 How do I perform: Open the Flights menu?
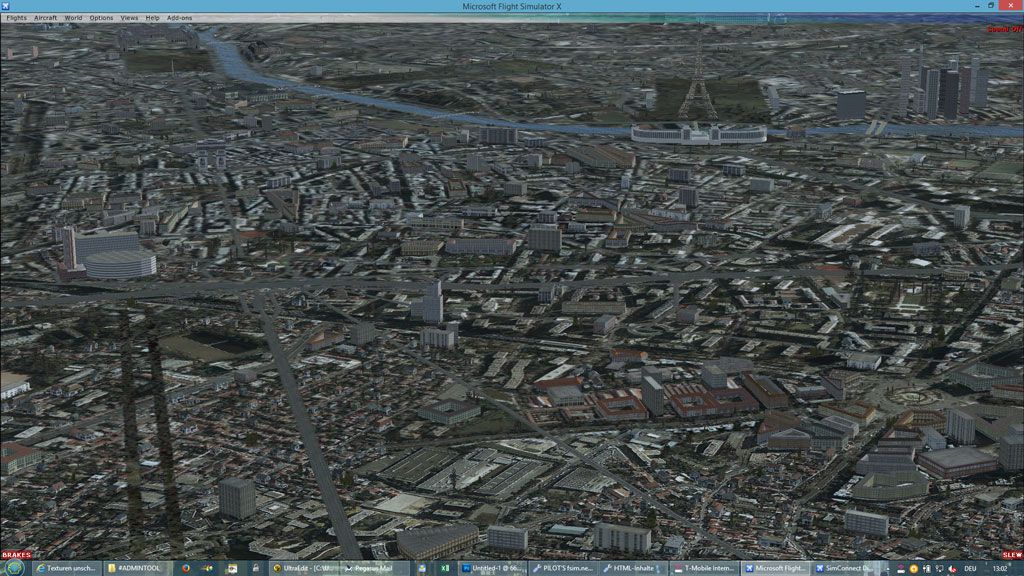point(16,18)
